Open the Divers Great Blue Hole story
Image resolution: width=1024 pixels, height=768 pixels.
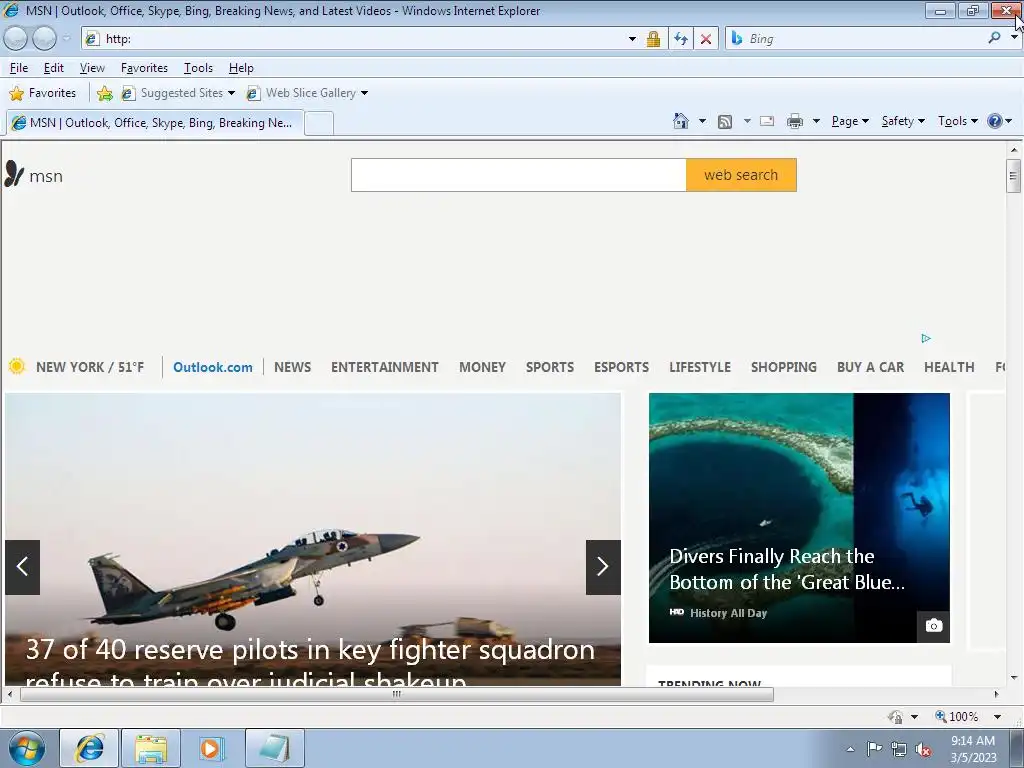click(x=799, y=518)
